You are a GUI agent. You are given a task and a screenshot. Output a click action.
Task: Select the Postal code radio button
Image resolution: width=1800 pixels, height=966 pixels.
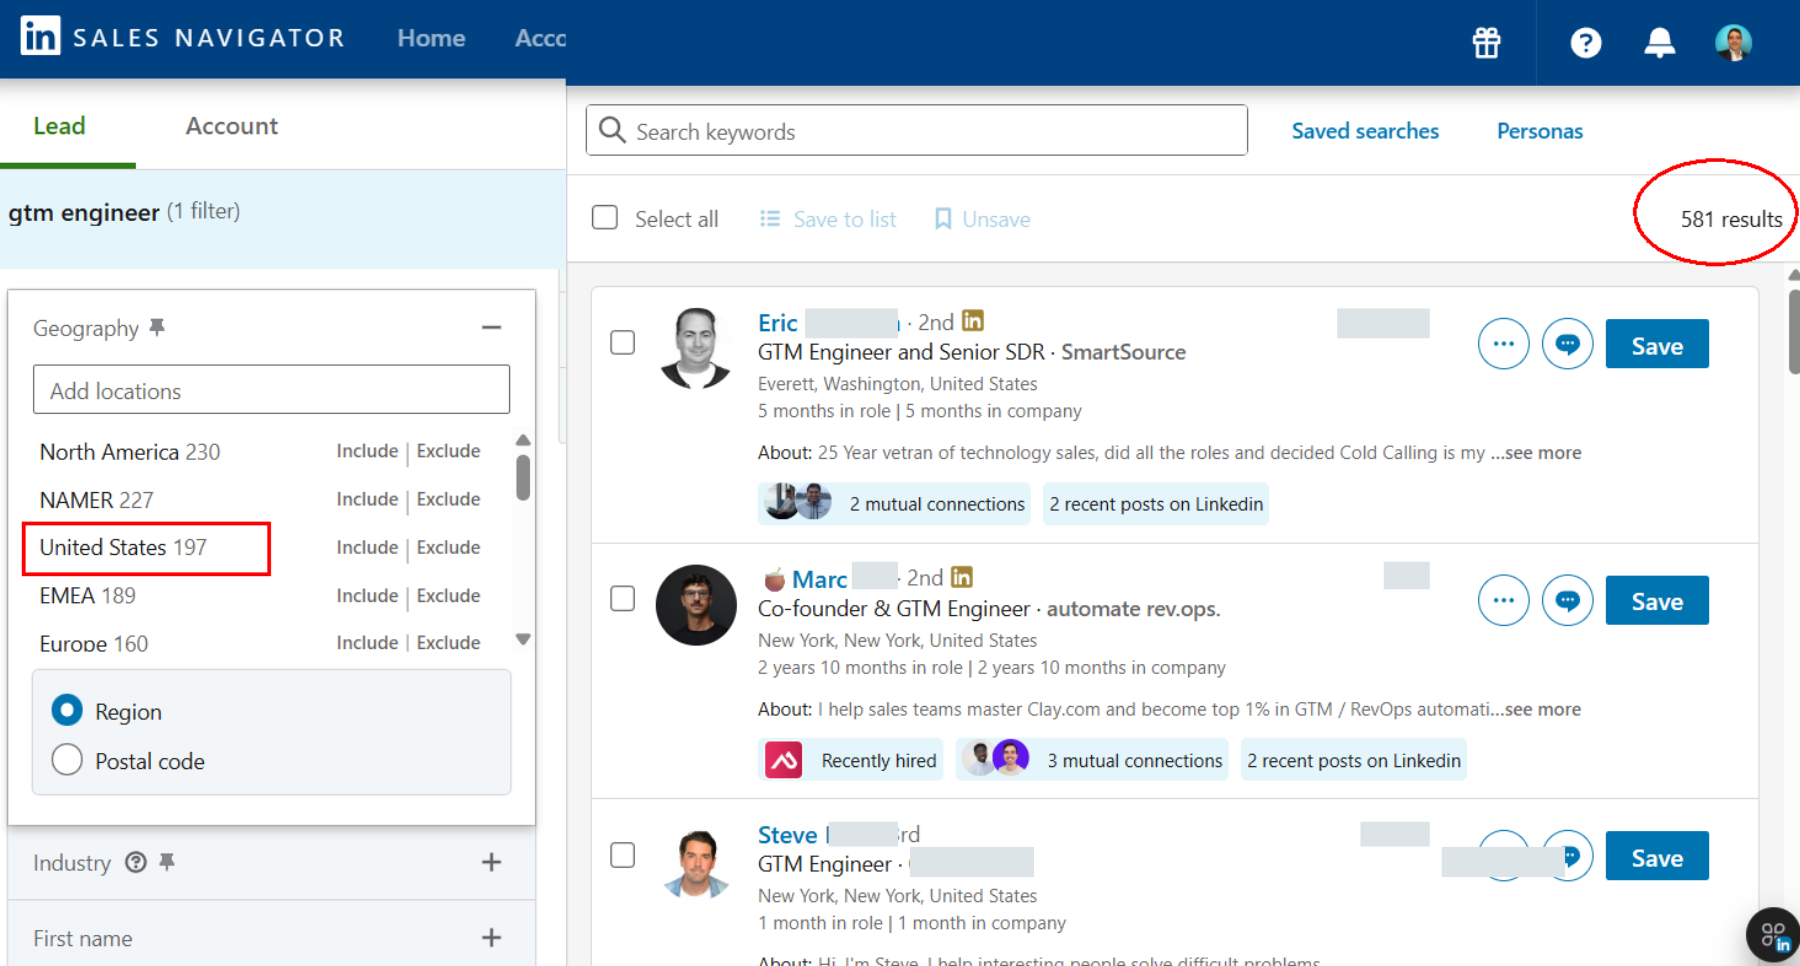67,760
